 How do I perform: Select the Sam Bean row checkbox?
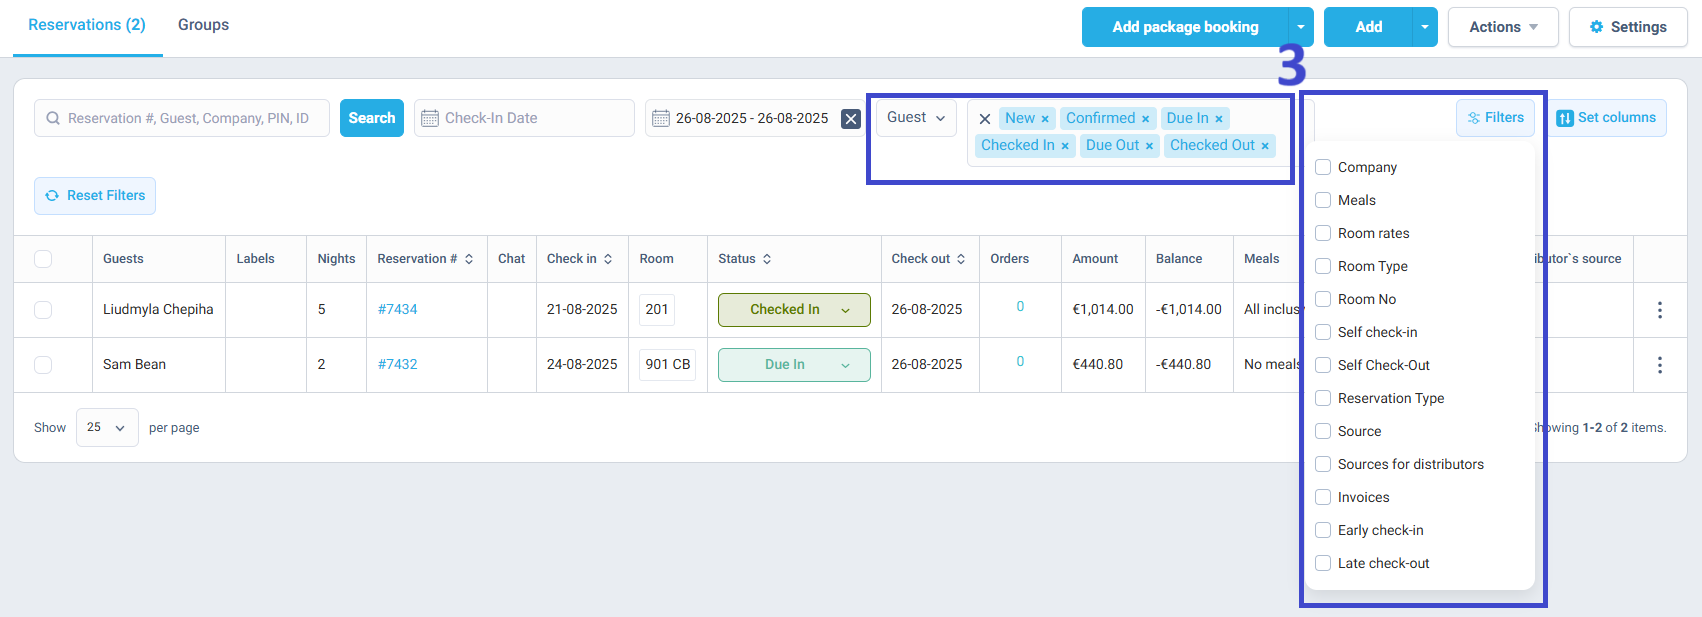pos(43,365)
